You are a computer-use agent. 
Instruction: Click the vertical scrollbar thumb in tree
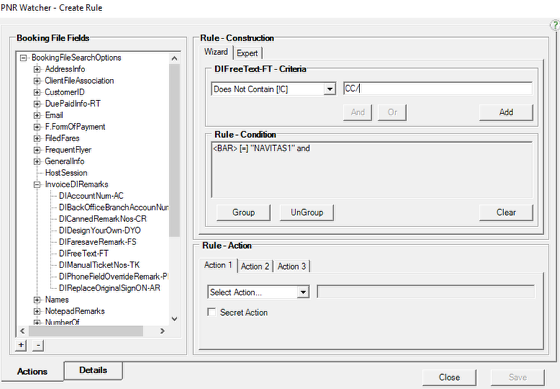point(174,150)
